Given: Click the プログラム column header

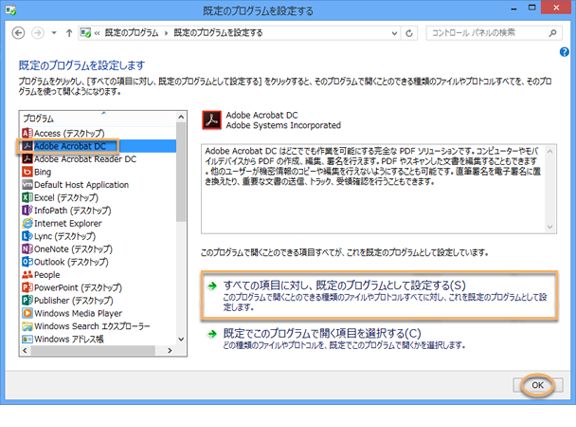Looking at the screenshot, I should click(x=98, y=119).
